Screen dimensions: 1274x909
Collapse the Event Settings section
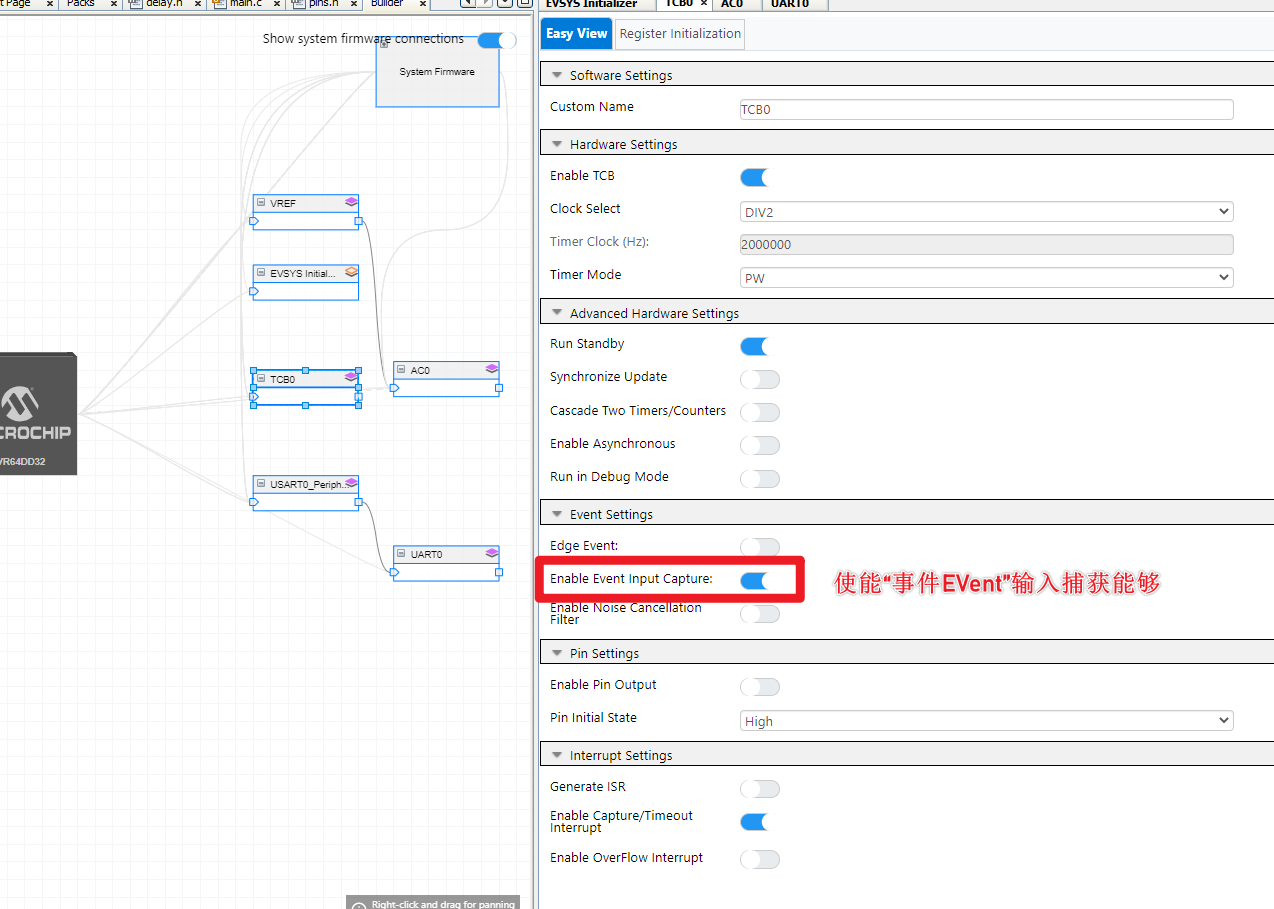pyautogui.click(x=557, y=515)
